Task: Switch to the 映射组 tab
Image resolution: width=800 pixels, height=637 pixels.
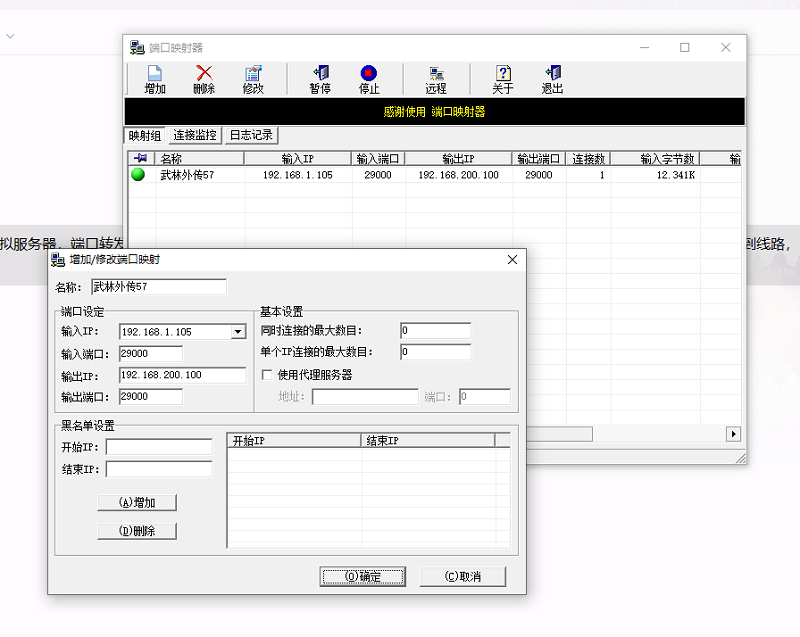Action: pos(144,136)
